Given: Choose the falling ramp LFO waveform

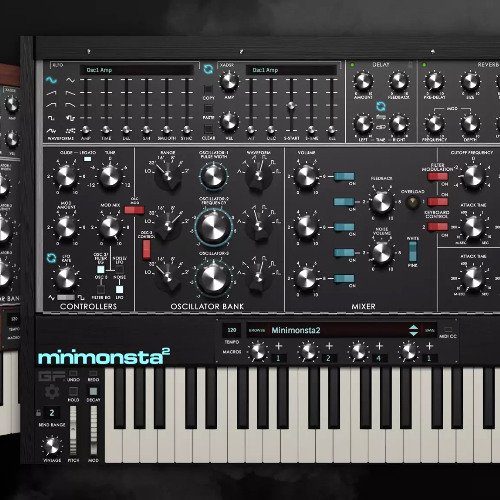Looking at the screenshot, I should (x=70, y=93).
